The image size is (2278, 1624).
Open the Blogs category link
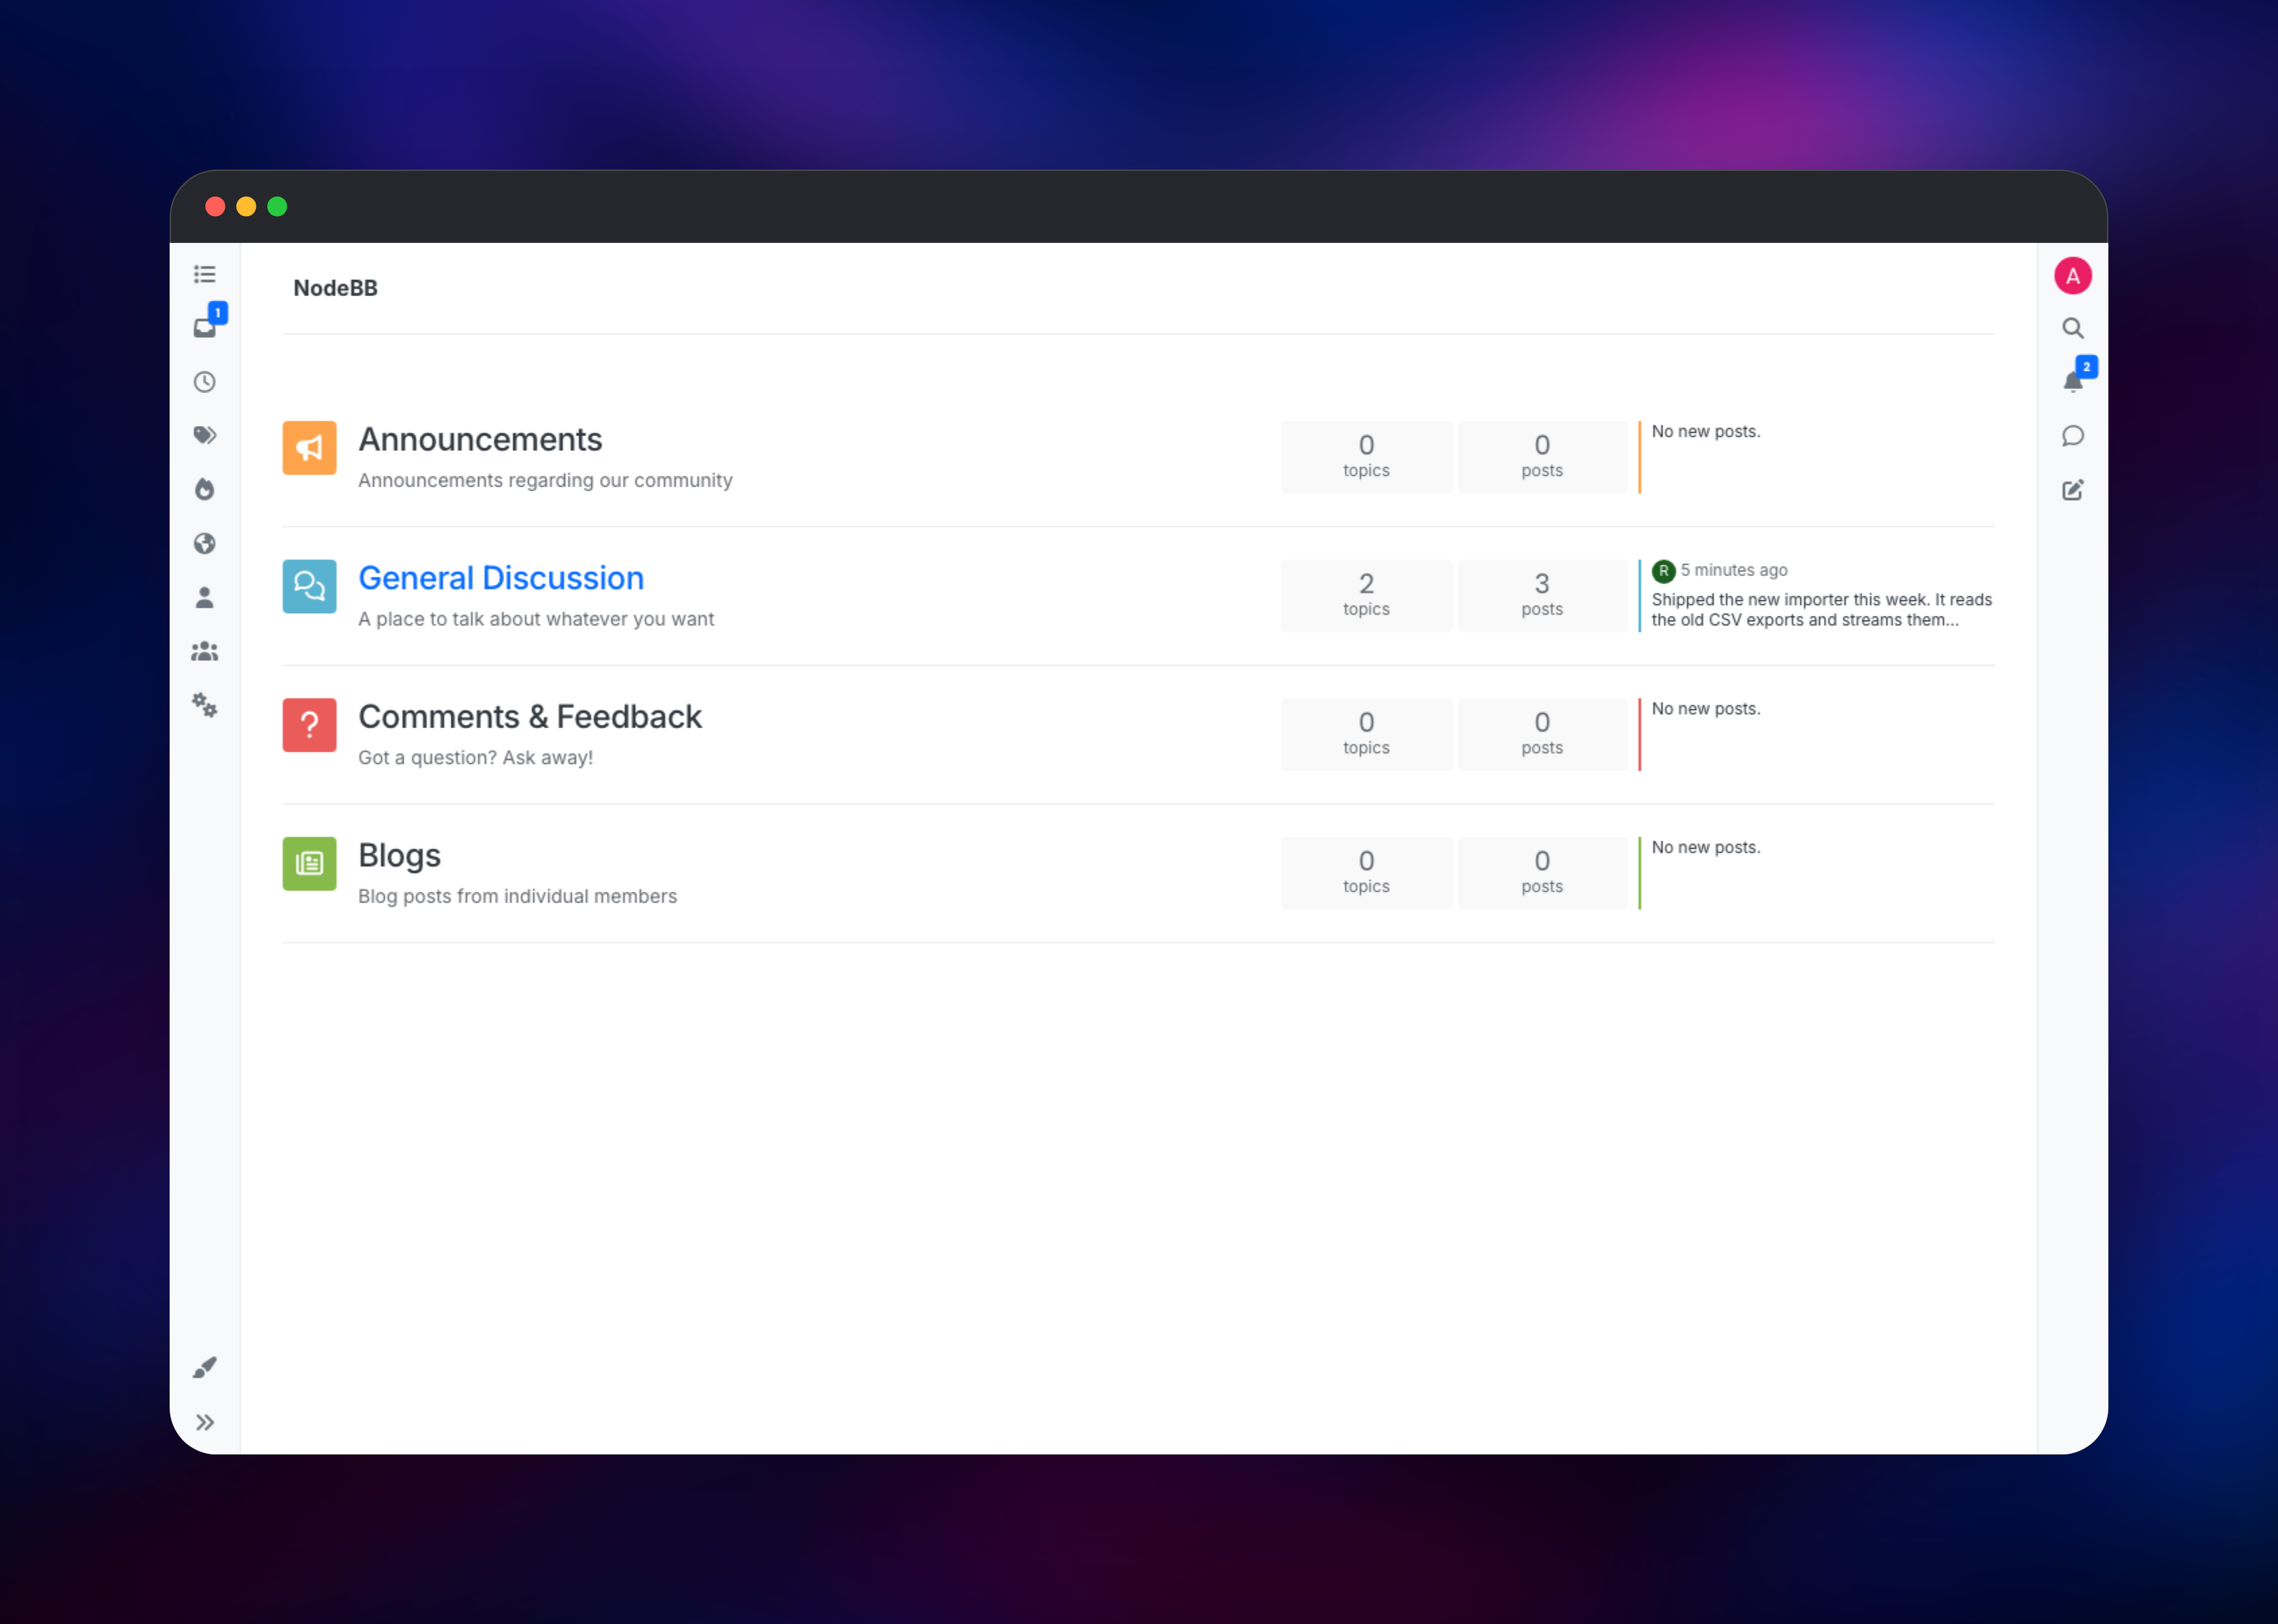pos(399,856)
